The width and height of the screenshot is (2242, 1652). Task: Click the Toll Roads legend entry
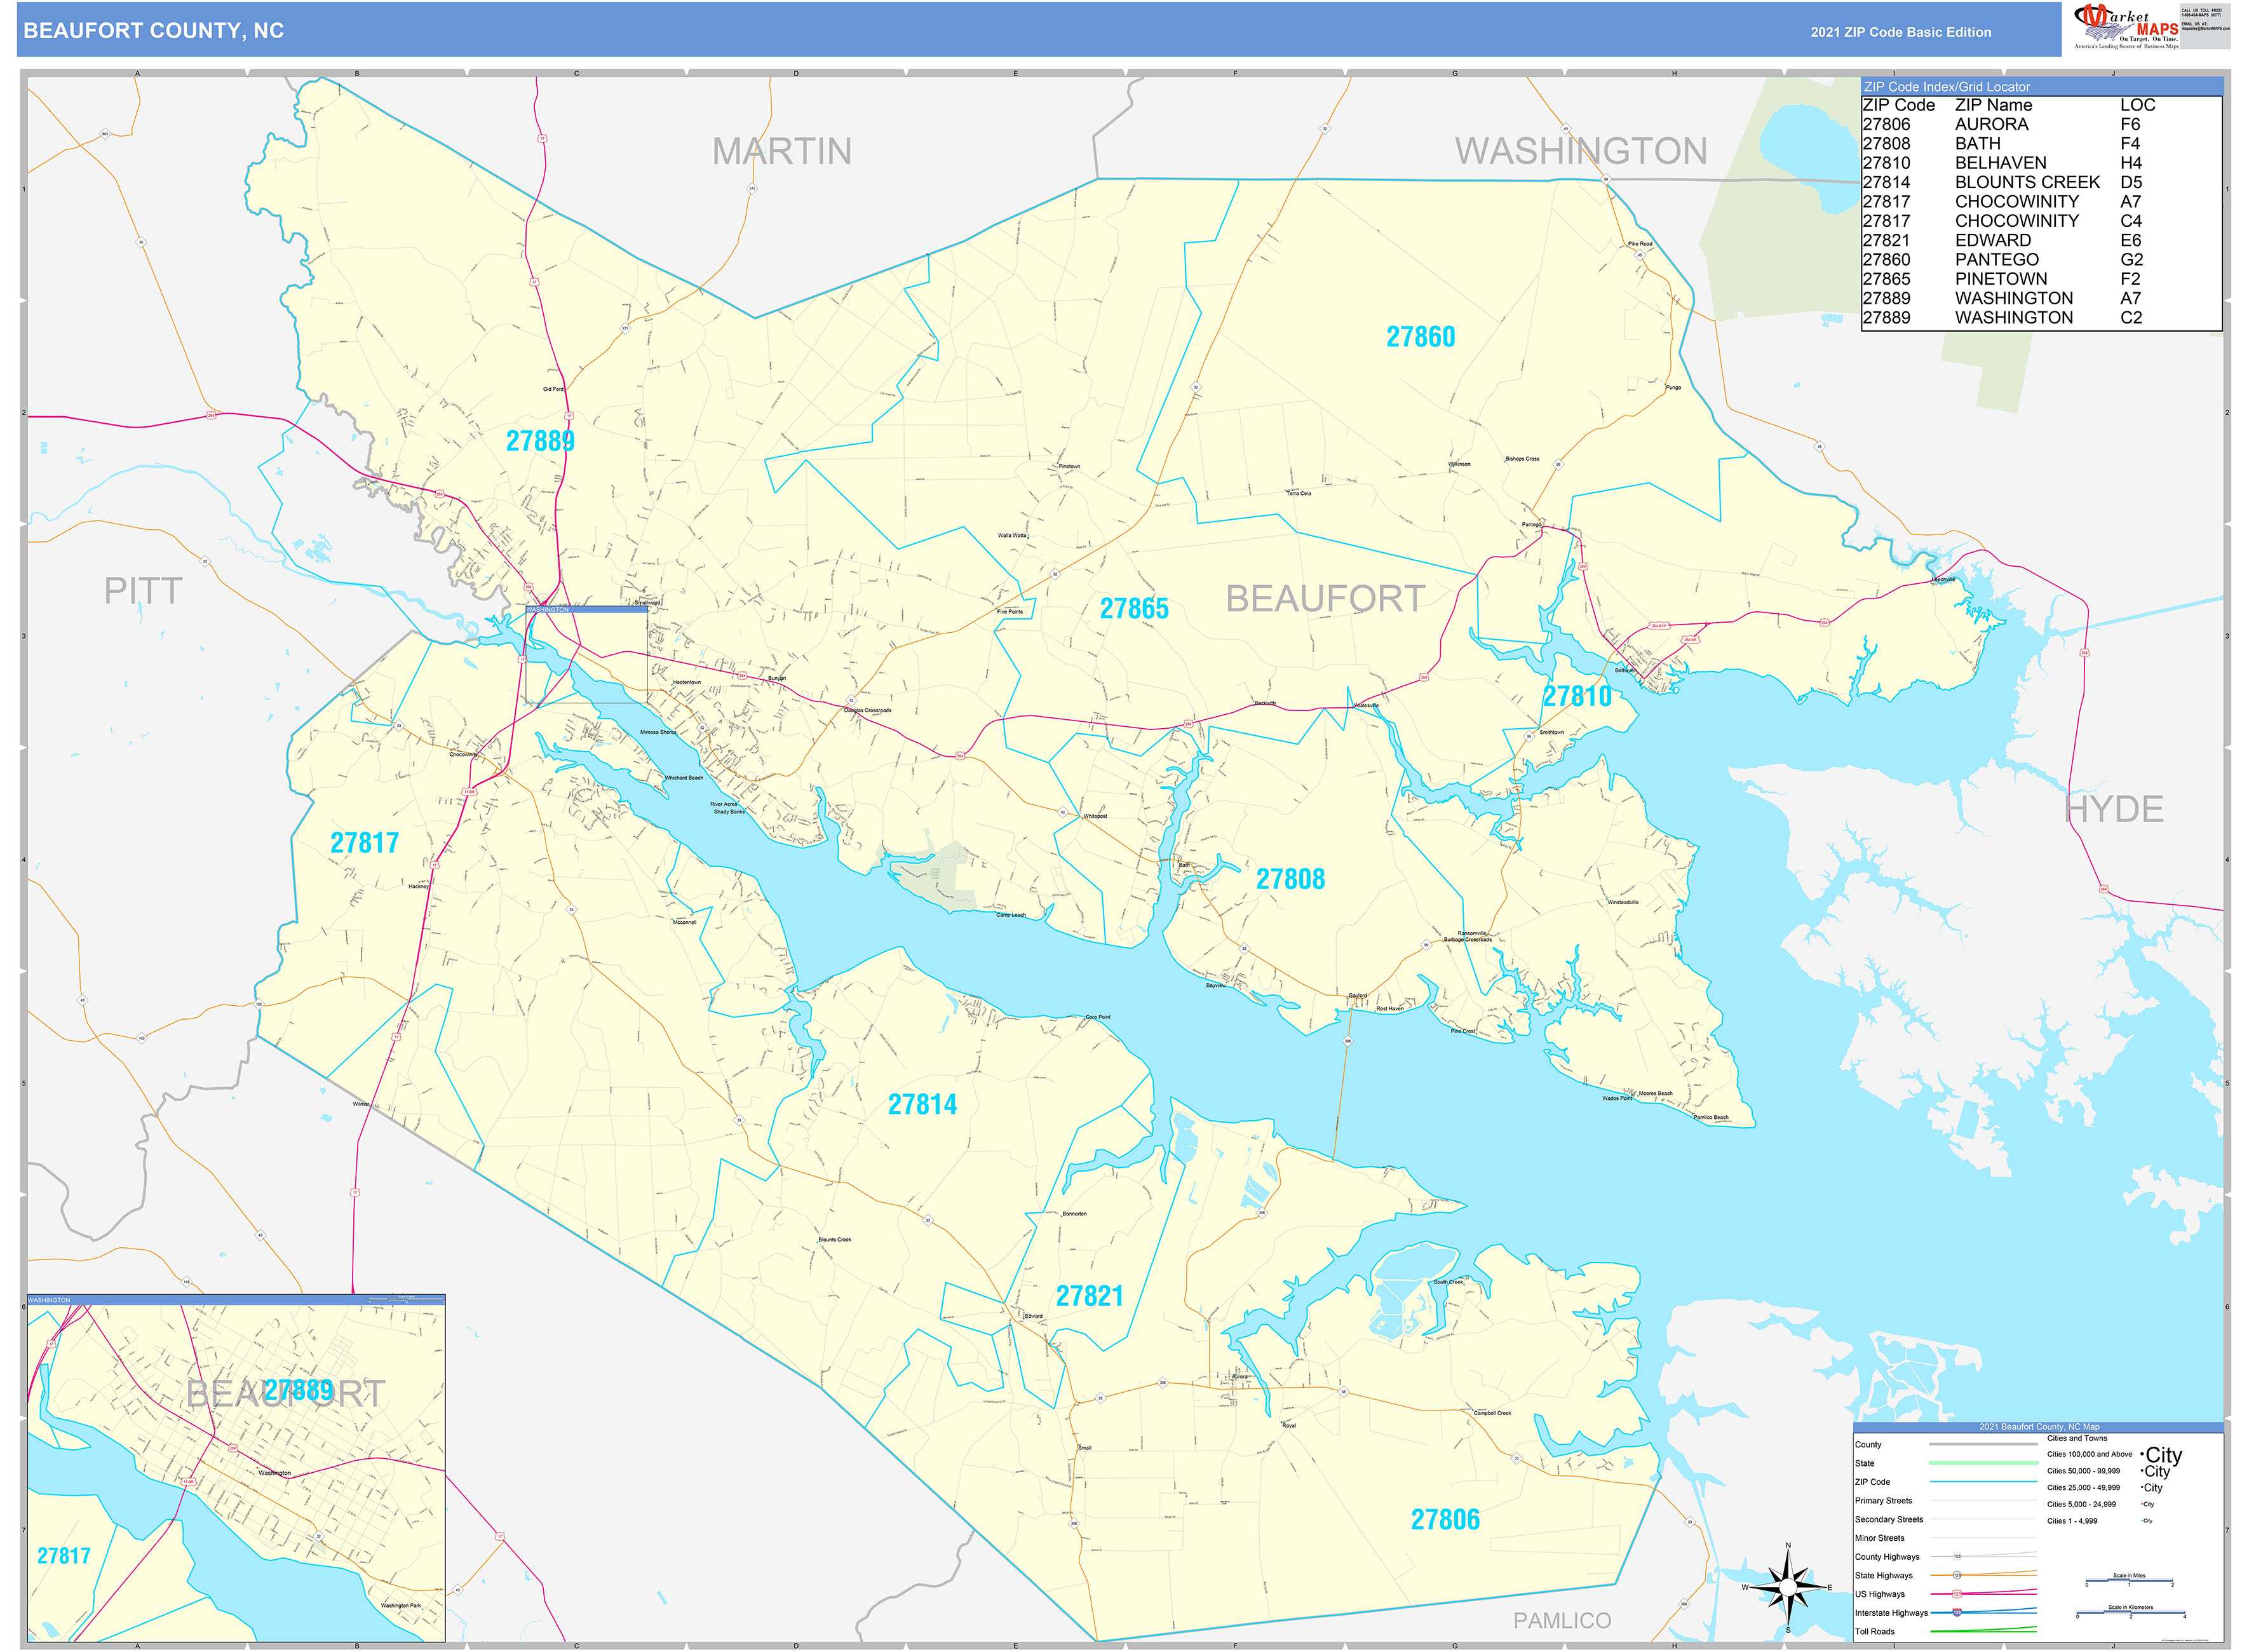[1945, 1632]
